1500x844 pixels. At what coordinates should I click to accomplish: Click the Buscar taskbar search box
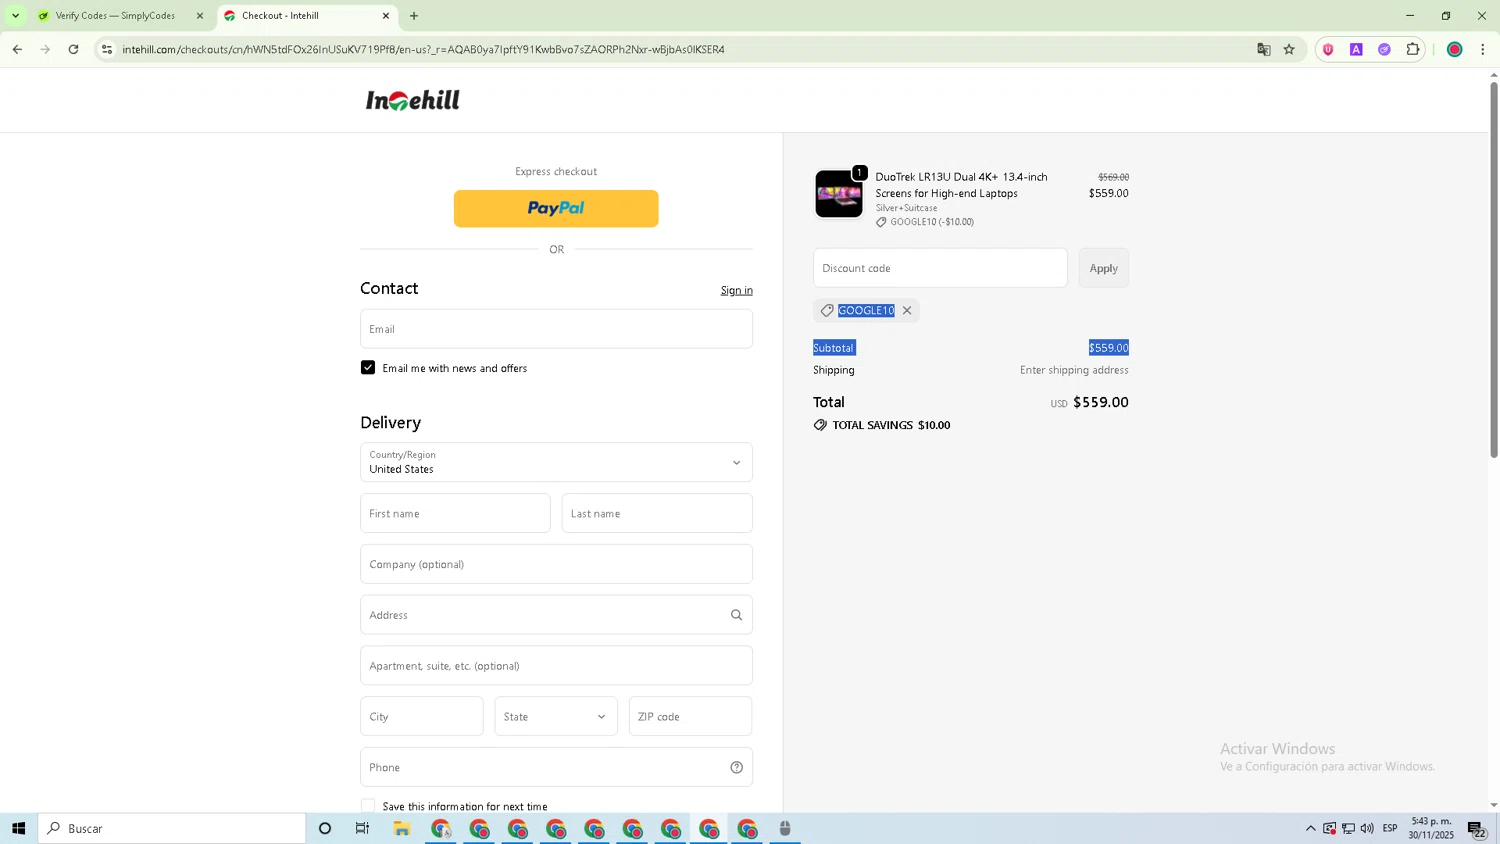172,829
